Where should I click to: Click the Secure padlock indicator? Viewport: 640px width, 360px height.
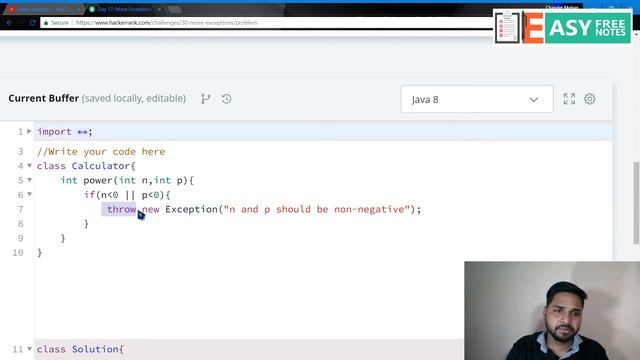coord(56,23)
